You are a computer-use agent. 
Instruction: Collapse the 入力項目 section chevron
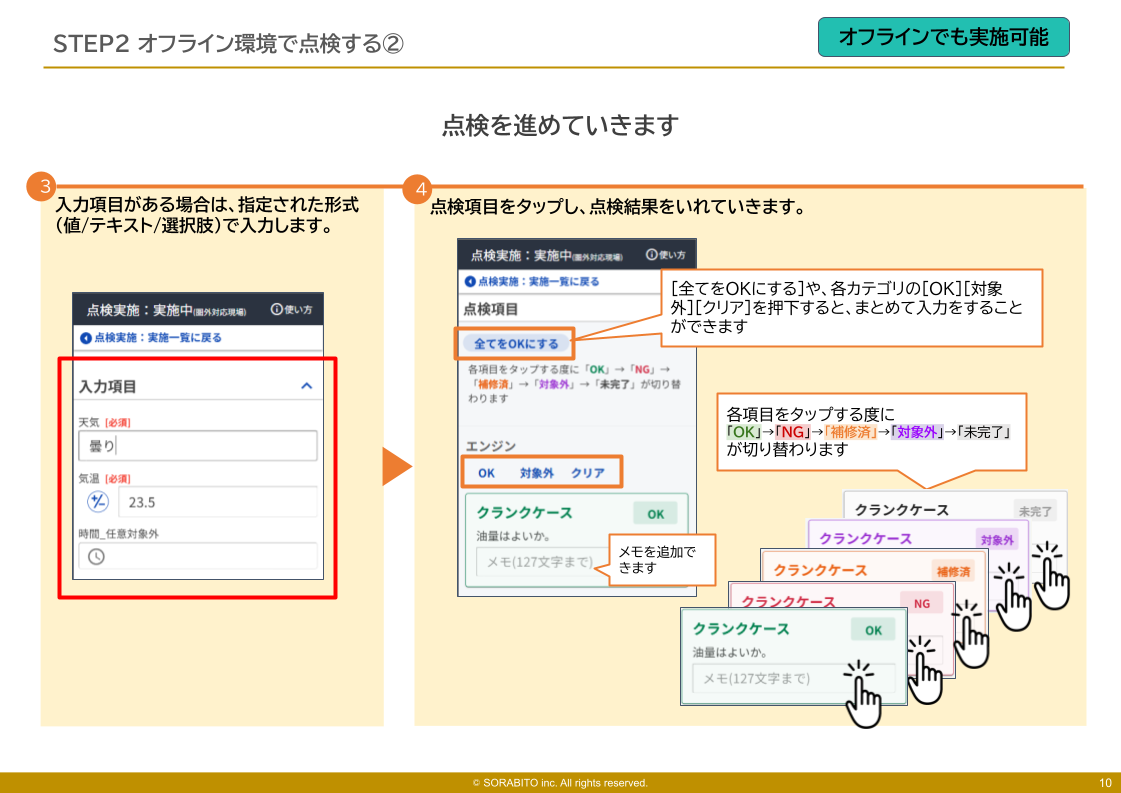[306, 386]
